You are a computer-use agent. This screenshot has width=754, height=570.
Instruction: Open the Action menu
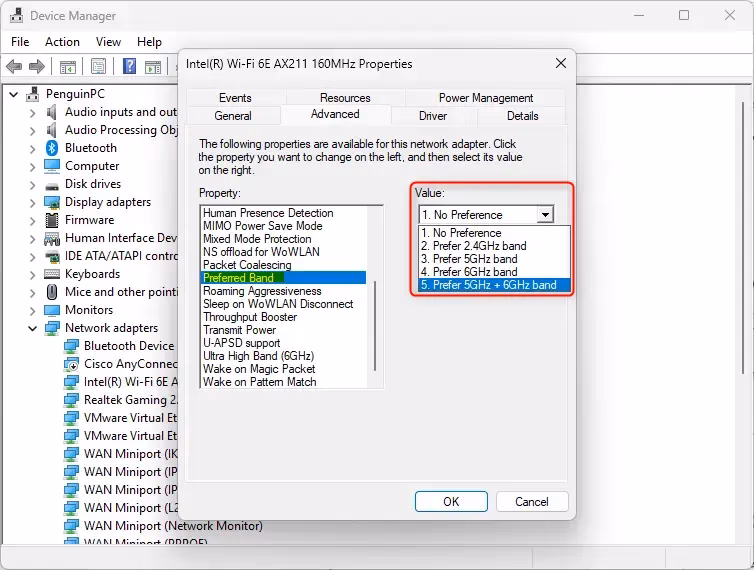(62, 42)
